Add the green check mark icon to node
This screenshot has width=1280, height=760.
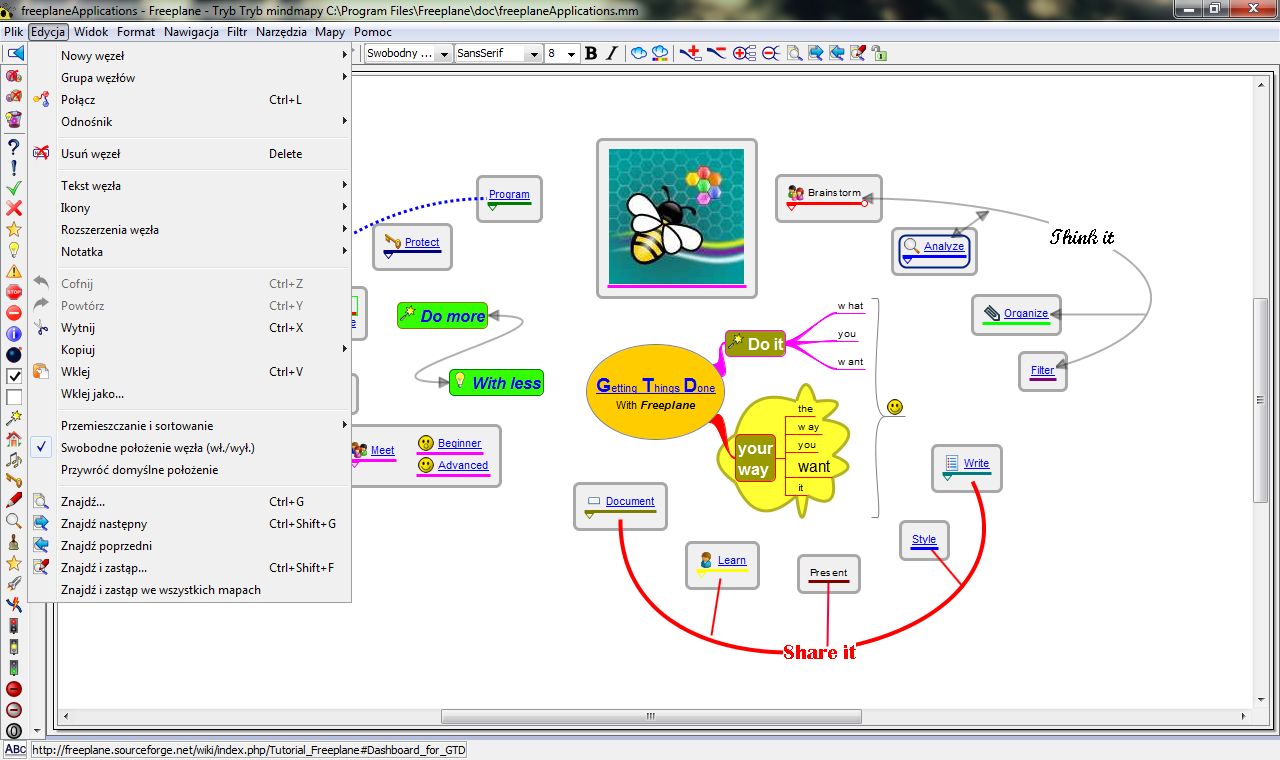(14, 187)
